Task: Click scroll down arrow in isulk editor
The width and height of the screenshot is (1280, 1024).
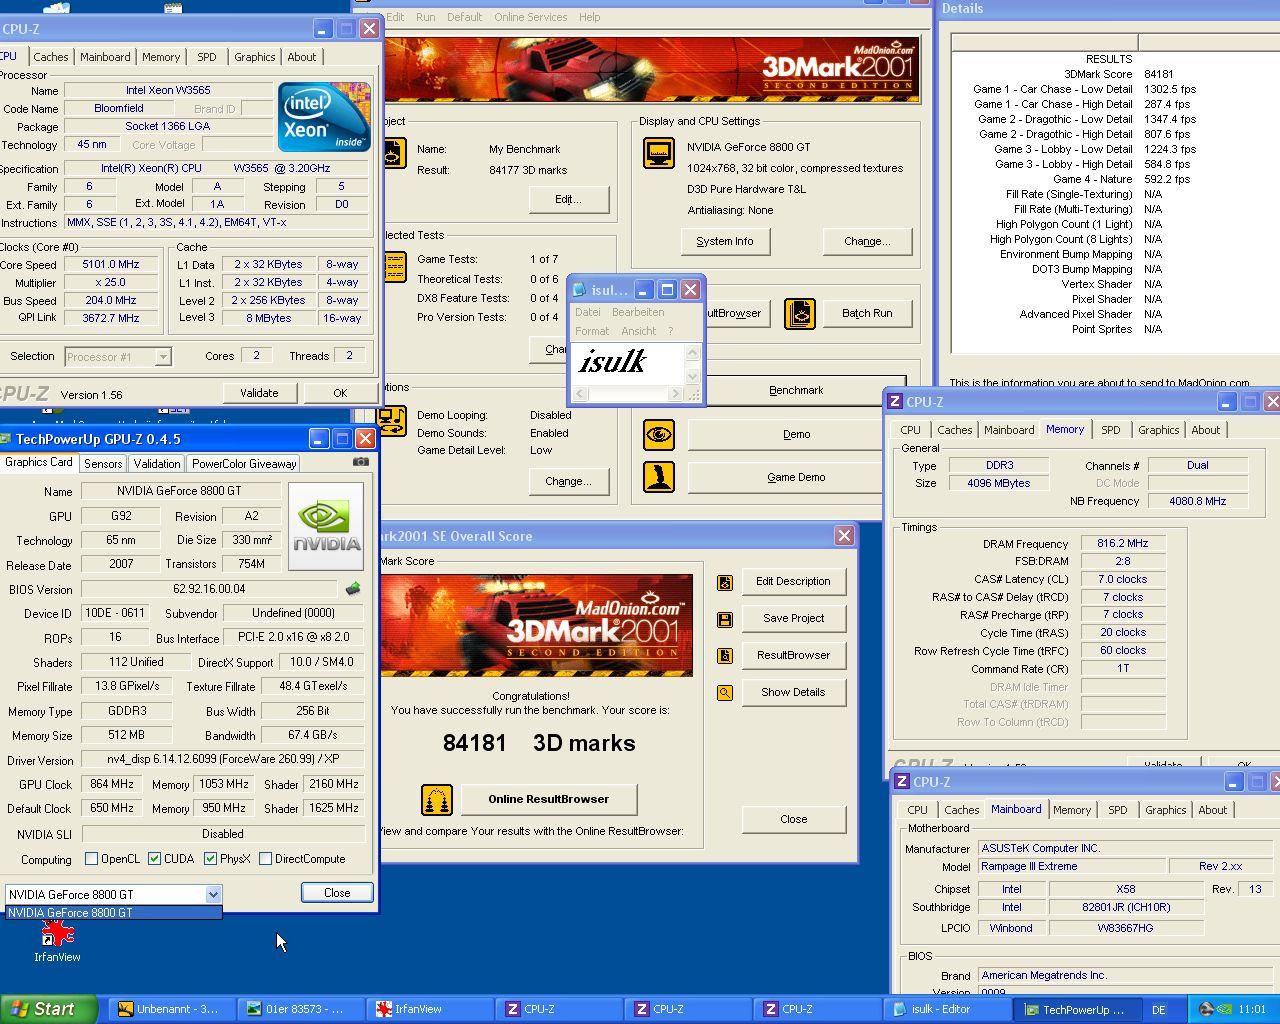Action: coord(692,376)
